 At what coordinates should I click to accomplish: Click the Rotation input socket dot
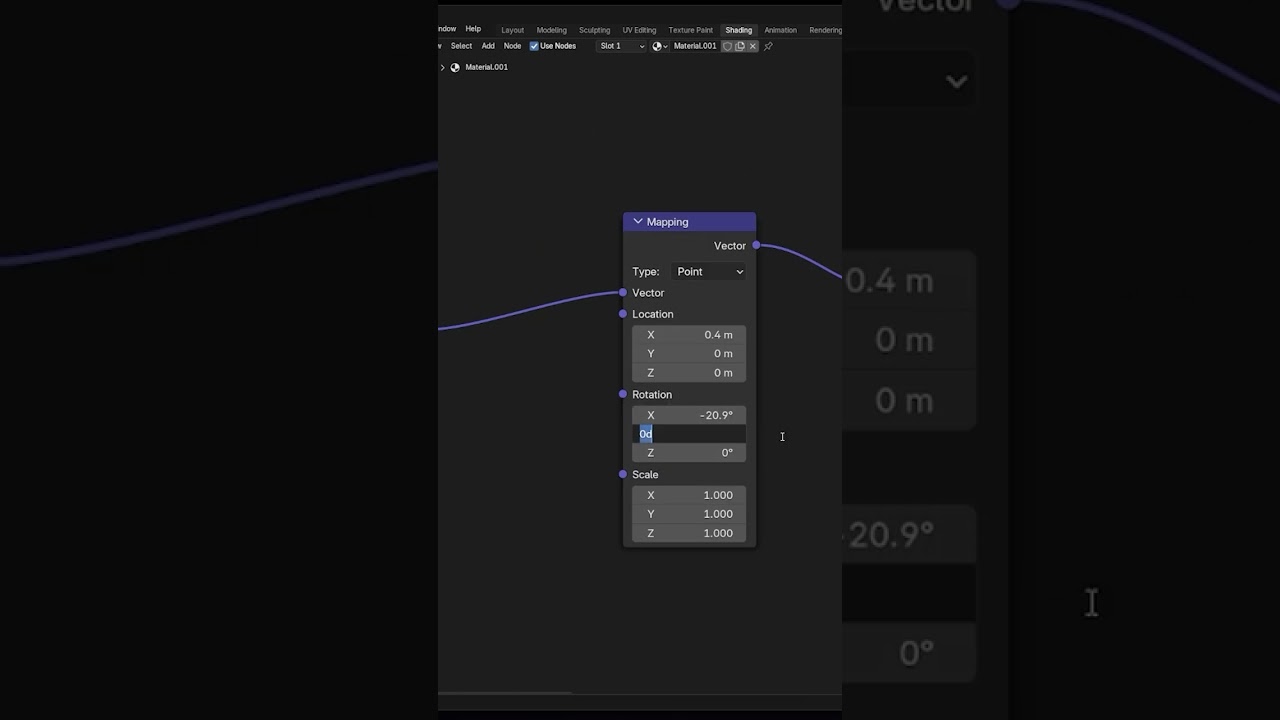623,394
